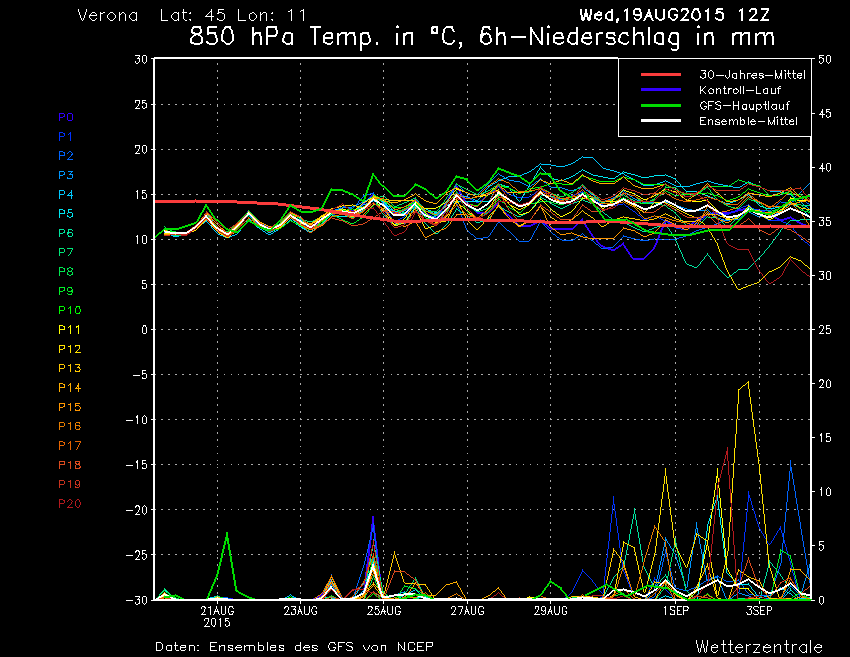The height and width of the screenshot is (657, 850).
Task: Click the P20 legend label
Action: click(x=70, y=504)
